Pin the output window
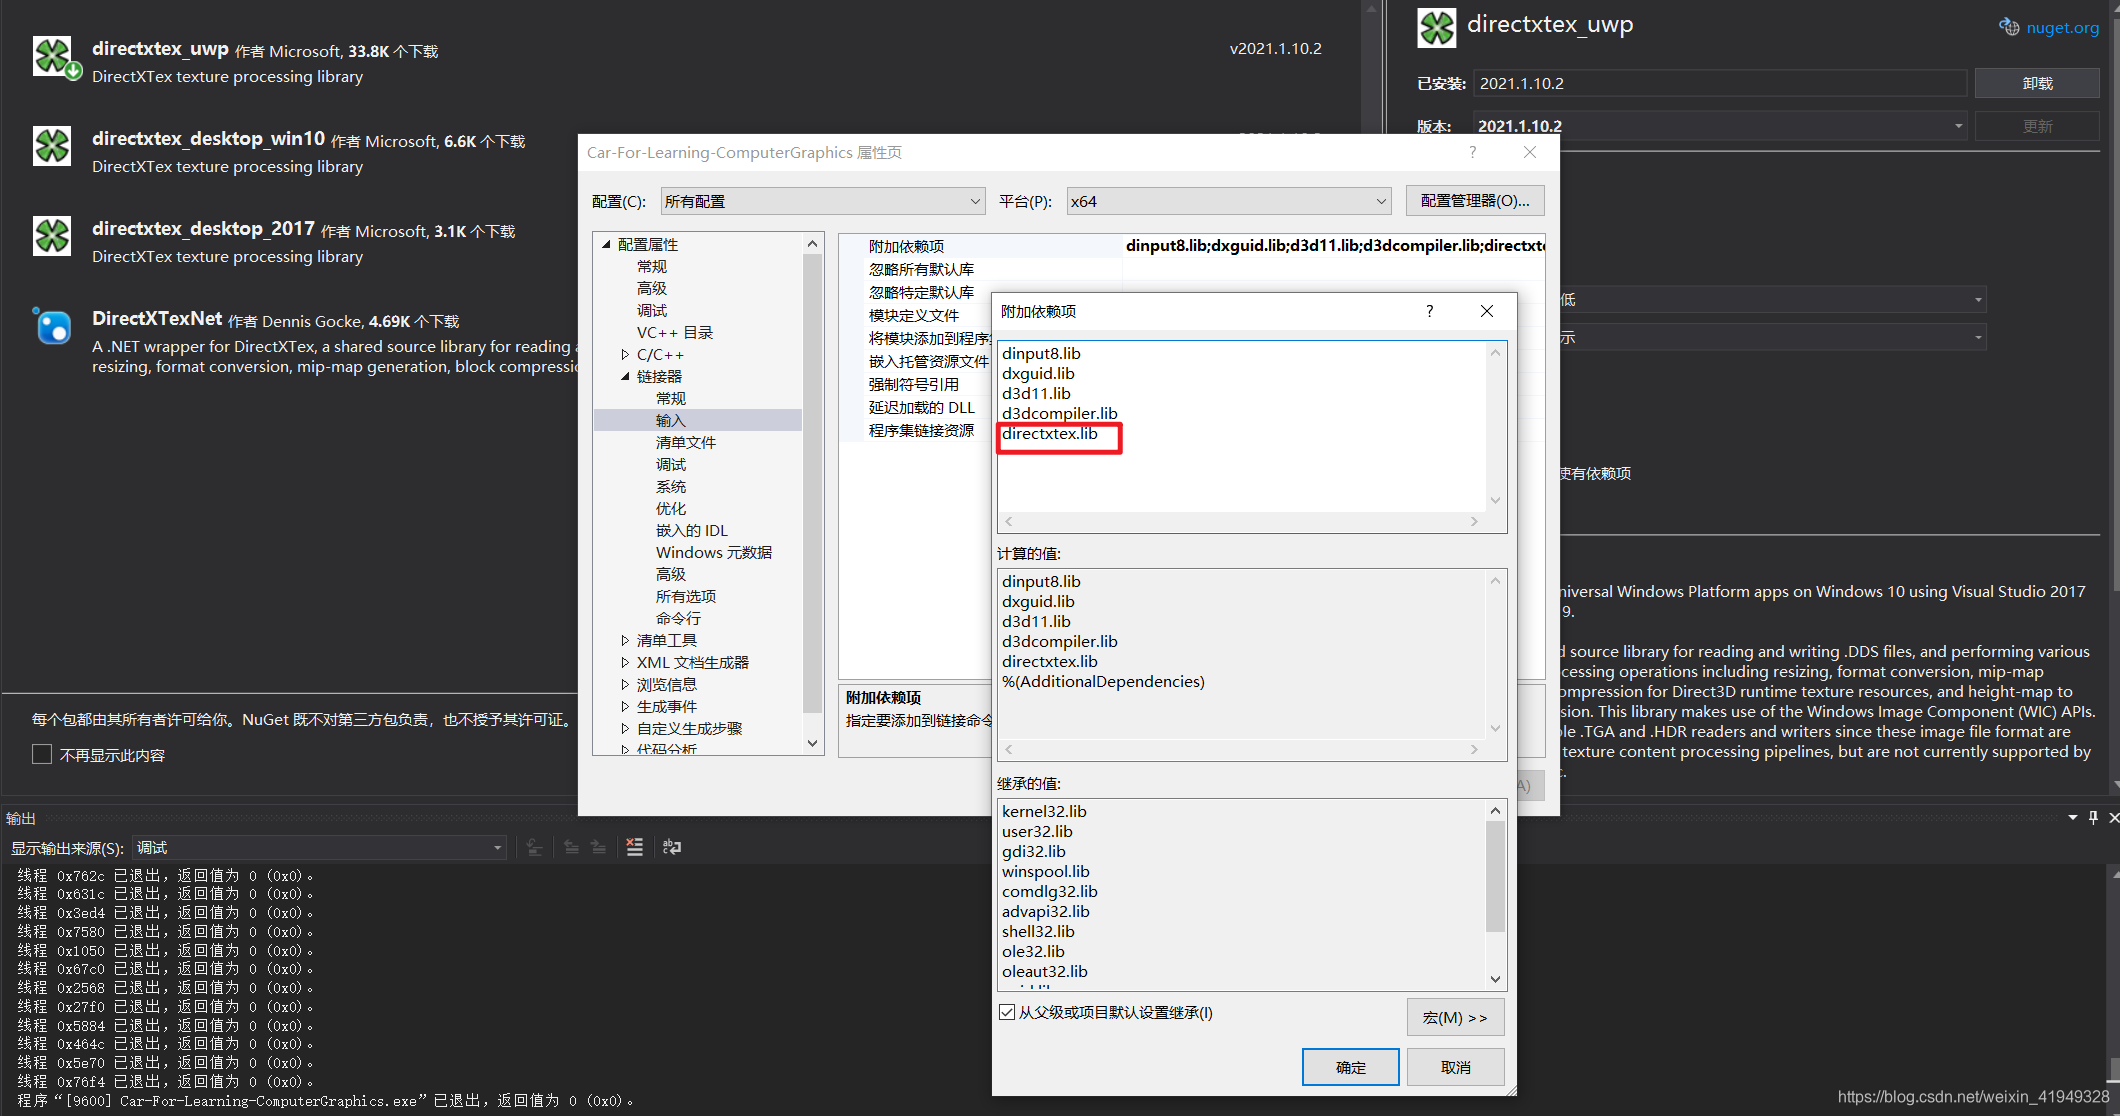Image resolution: width=2120 pixels, height=1116 pixels. coord(2092,817)
